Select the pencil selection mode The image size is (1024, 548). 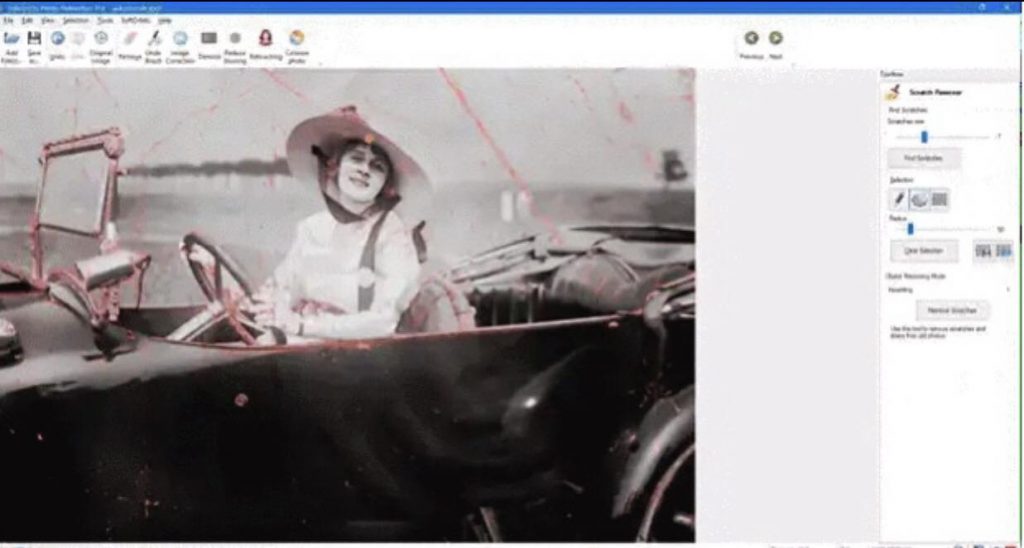tap(899, 200)
